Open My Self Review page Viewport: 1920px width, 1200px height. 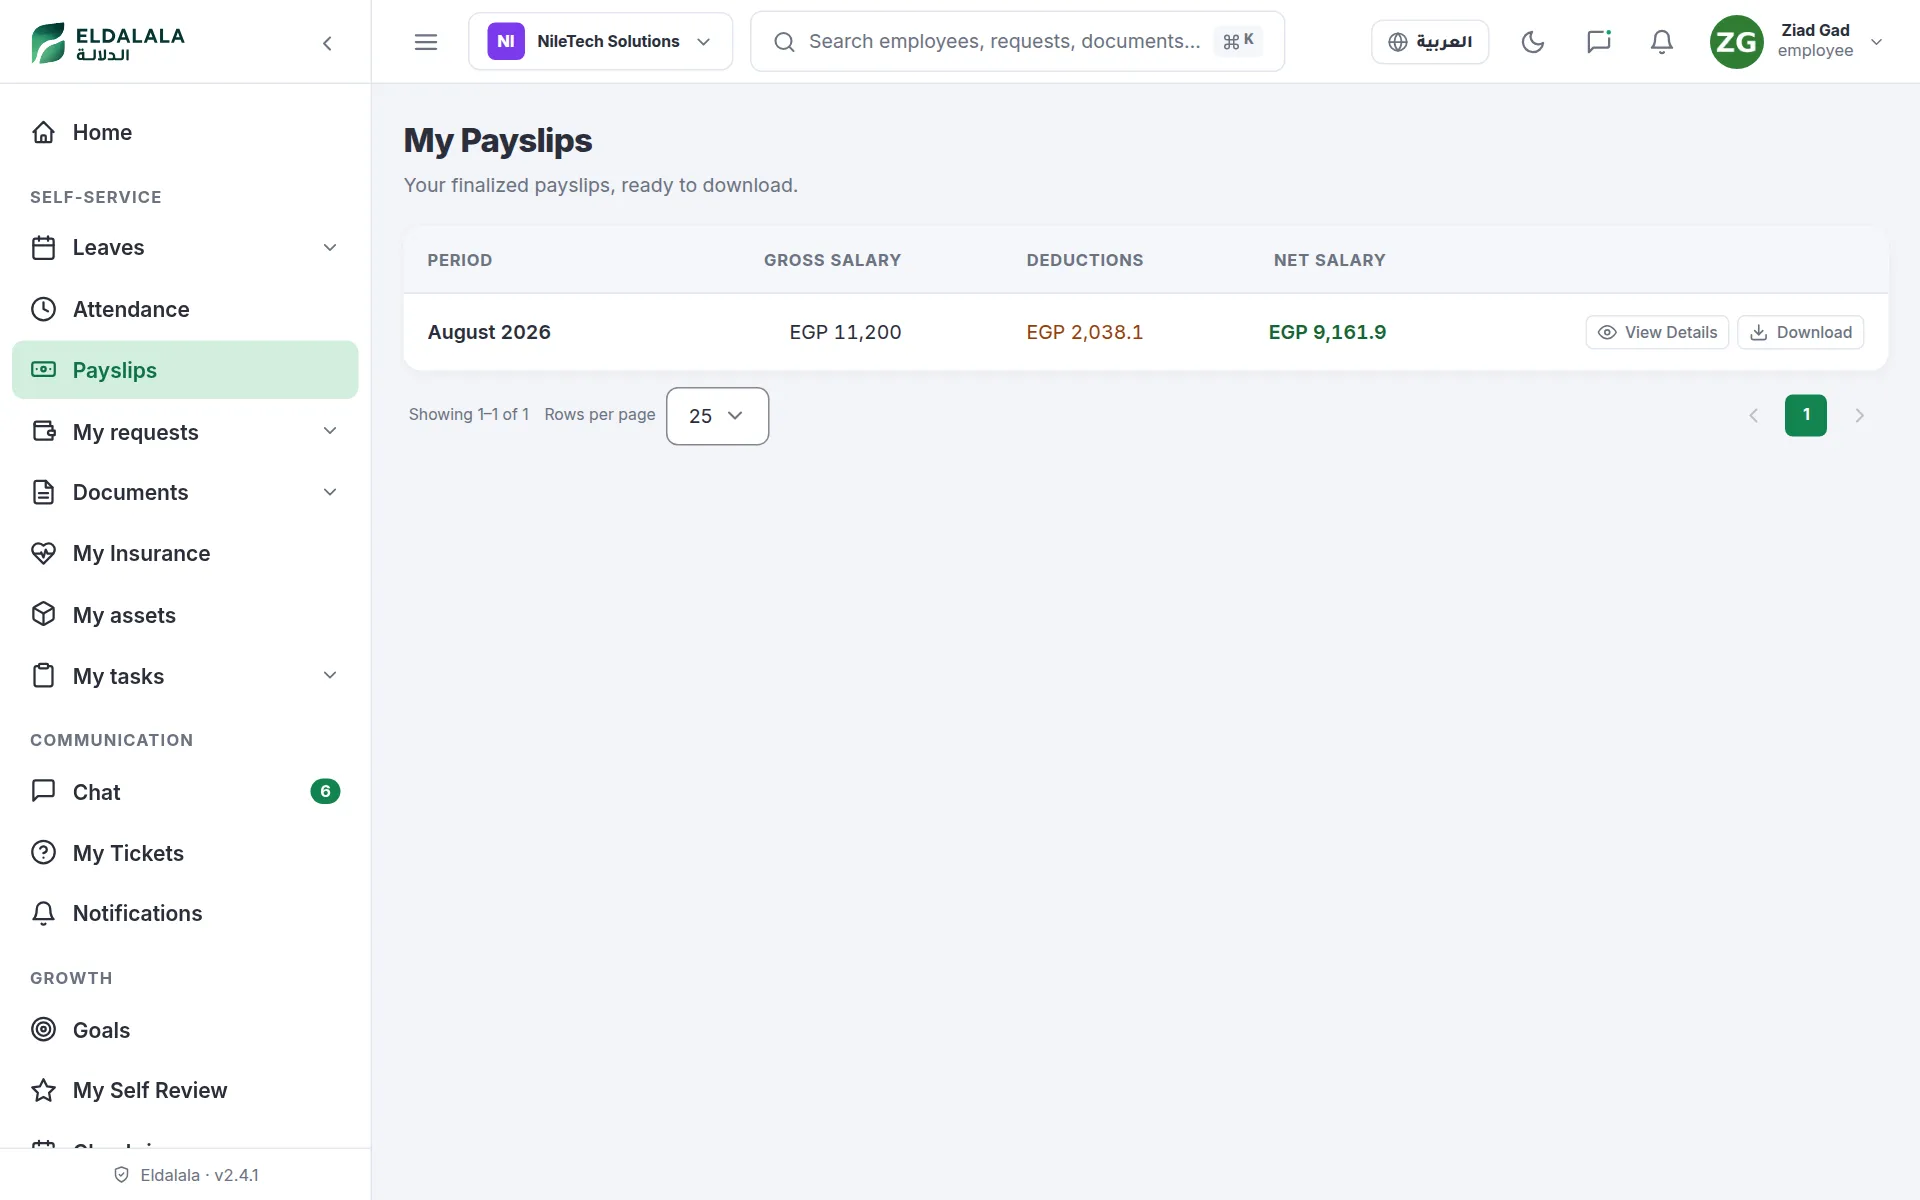185,1090
